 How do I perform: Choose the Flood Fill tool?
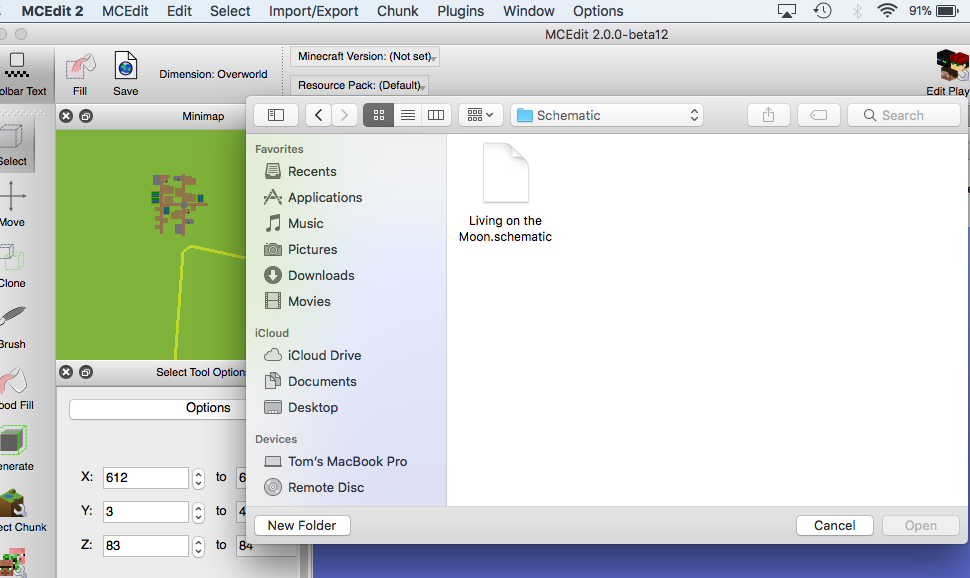click(16, 388)
